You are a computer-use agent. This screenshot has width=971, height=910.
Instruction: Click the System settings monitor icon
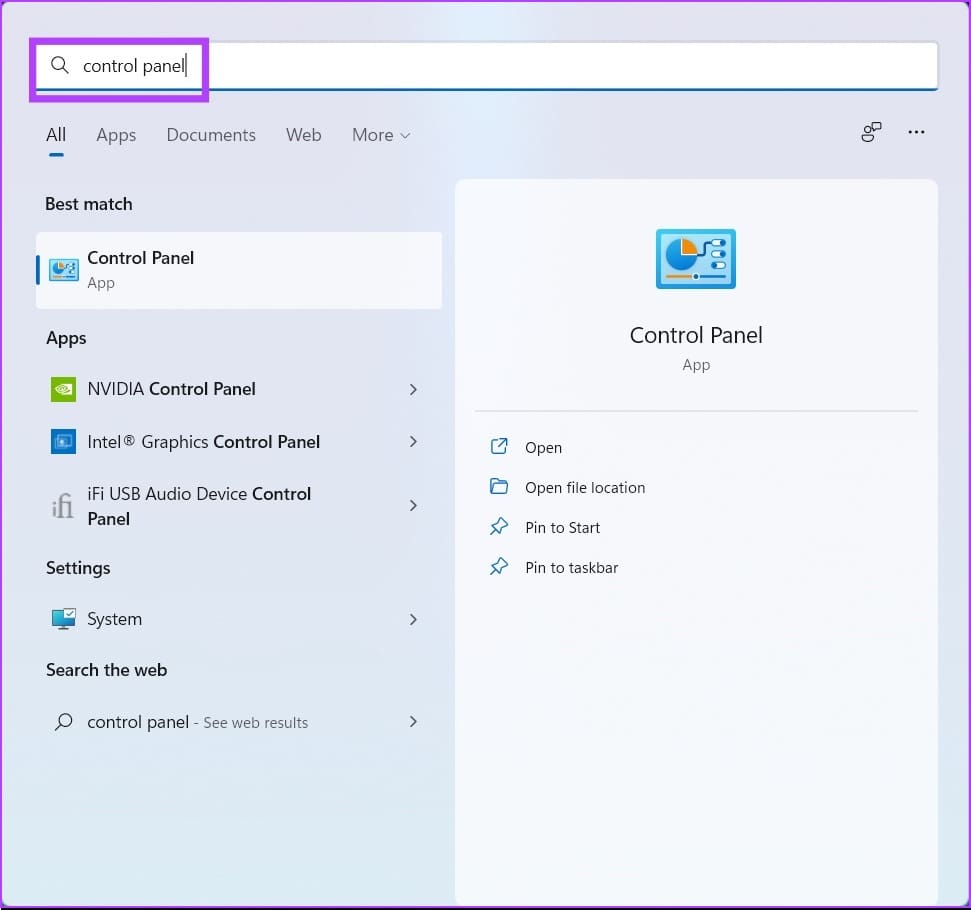[63, 619]
